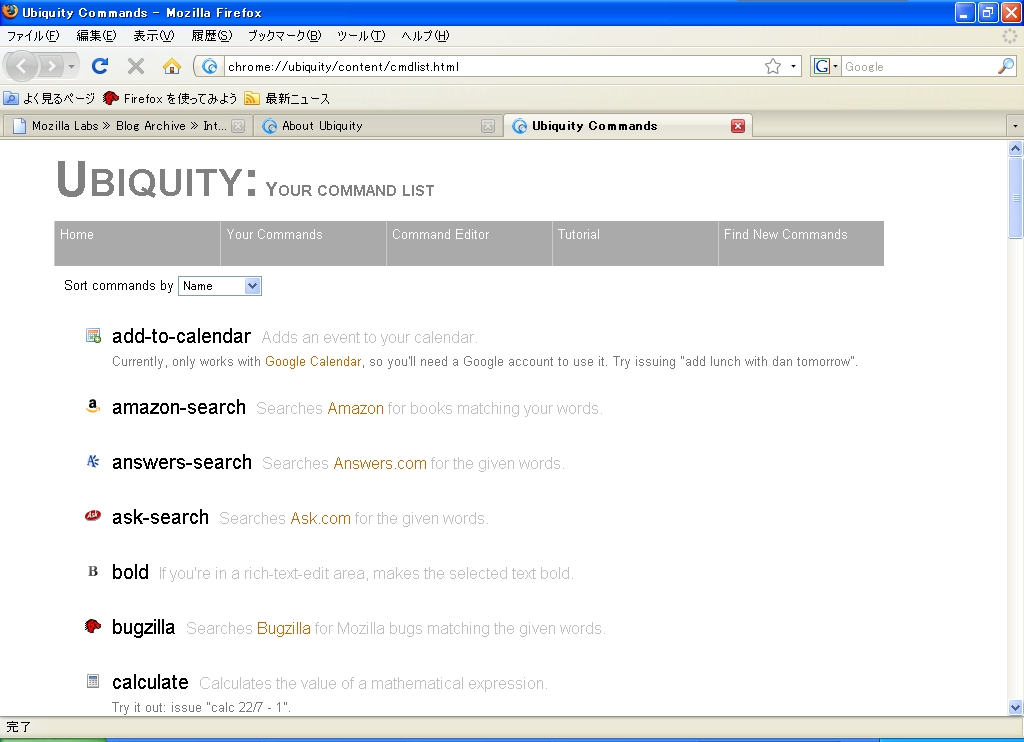Open the Tutorial navigation link

[635, 244]
